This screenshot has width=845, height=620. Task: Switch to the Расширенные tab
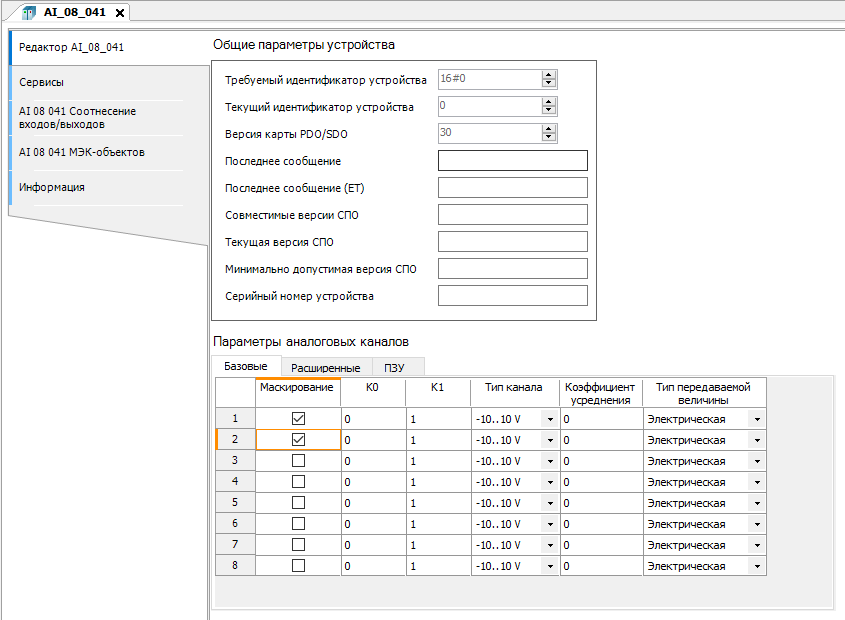[x=325, y=368]
